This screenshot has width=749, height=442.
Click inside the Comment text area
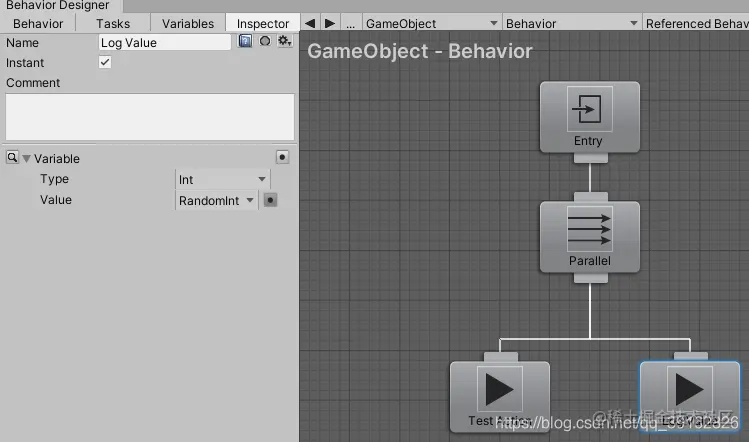[150, 117]
